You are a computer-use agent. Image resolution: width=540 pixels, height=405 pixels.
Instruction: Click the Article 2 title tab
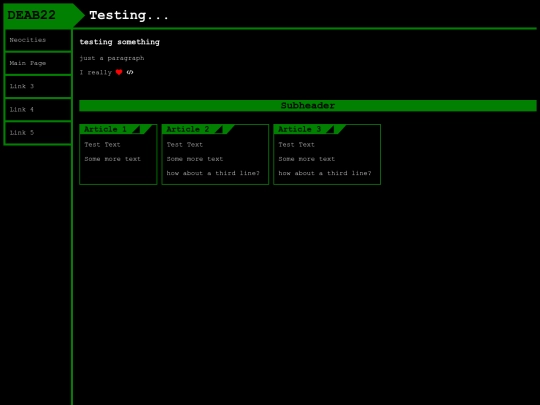(x=198, y=129)
